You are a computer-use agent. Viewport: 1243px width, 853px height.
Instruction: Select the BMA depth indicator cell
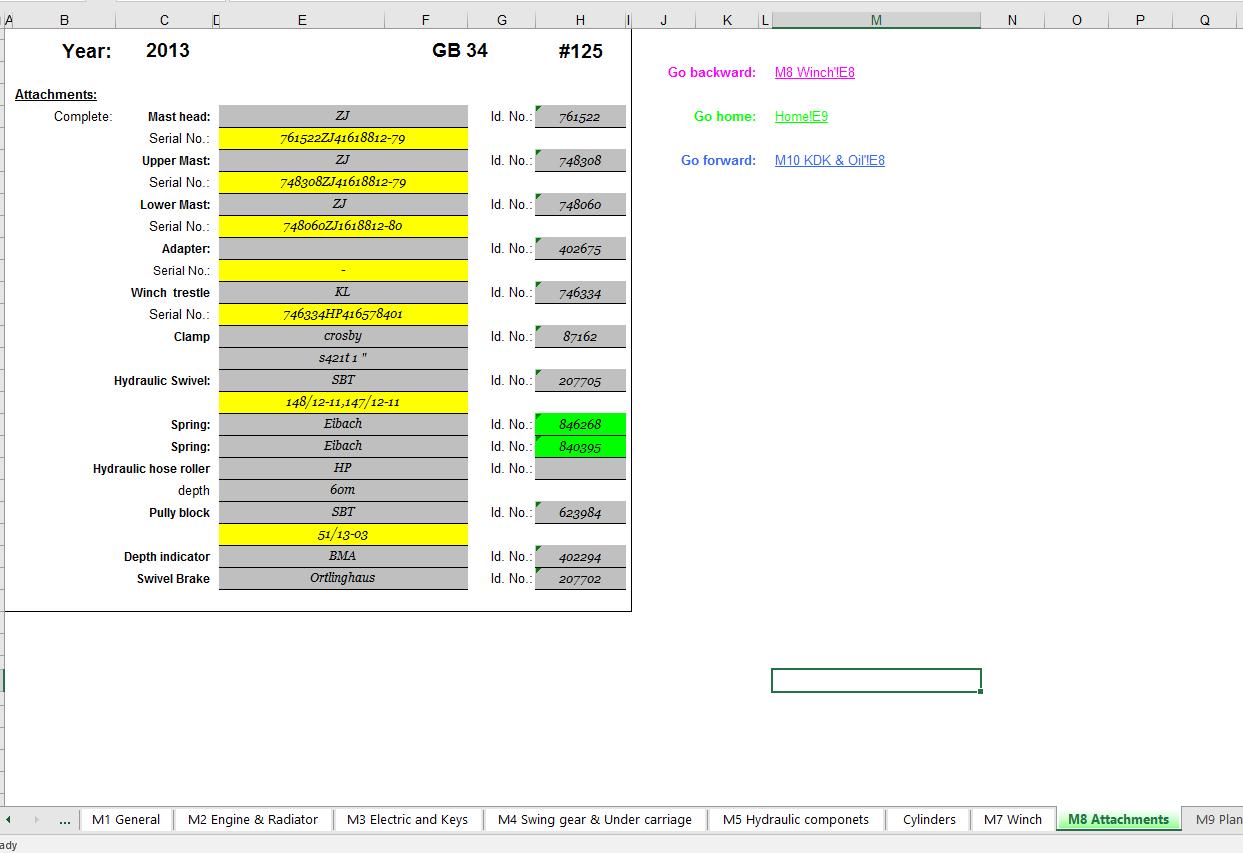click(x=343, y=556)
